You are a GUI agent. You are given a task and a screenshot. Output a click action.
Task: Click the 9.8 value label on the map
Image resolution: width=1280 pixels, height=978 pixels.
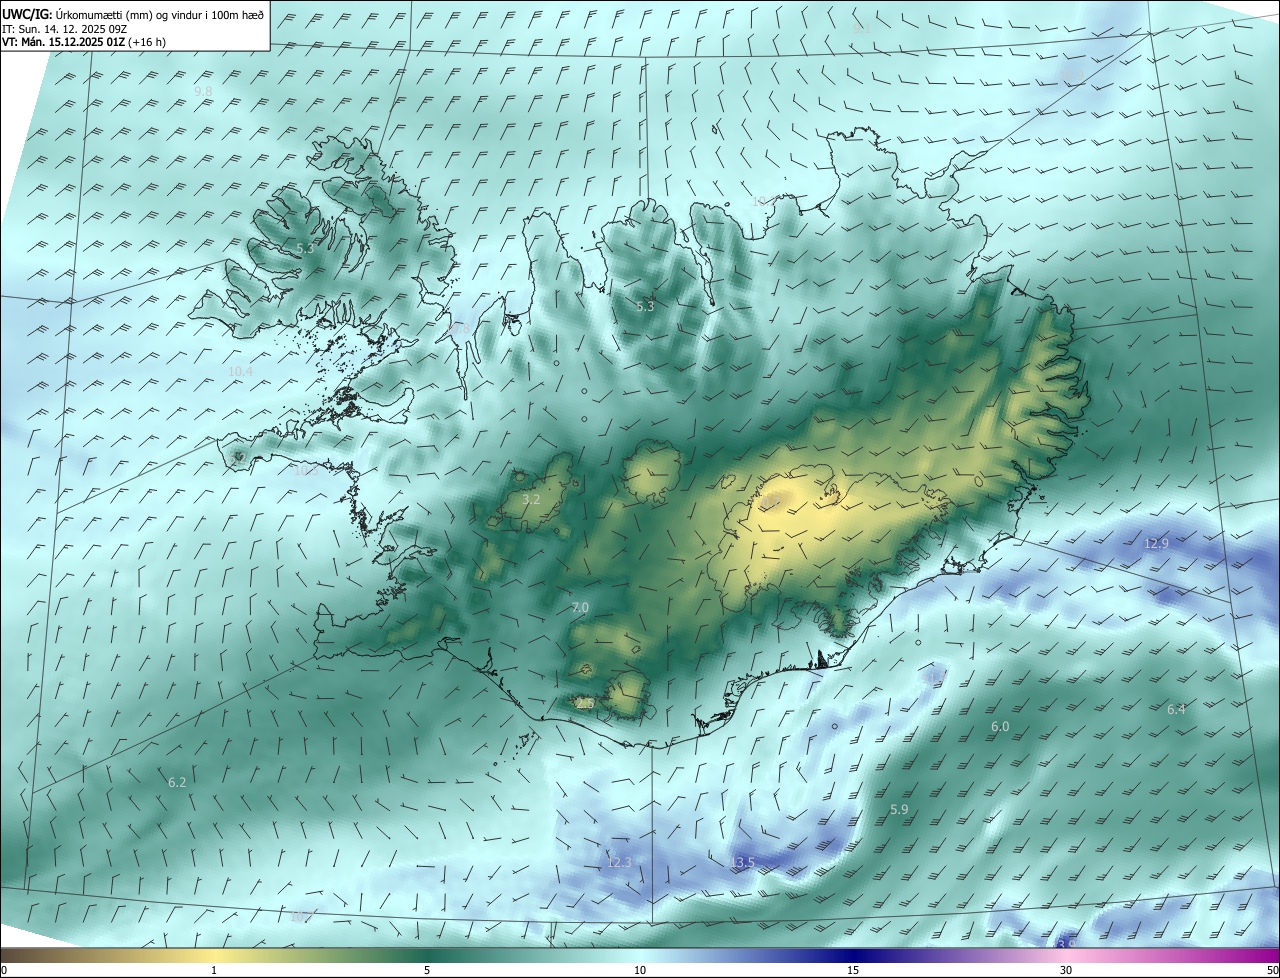pos(203,91)
